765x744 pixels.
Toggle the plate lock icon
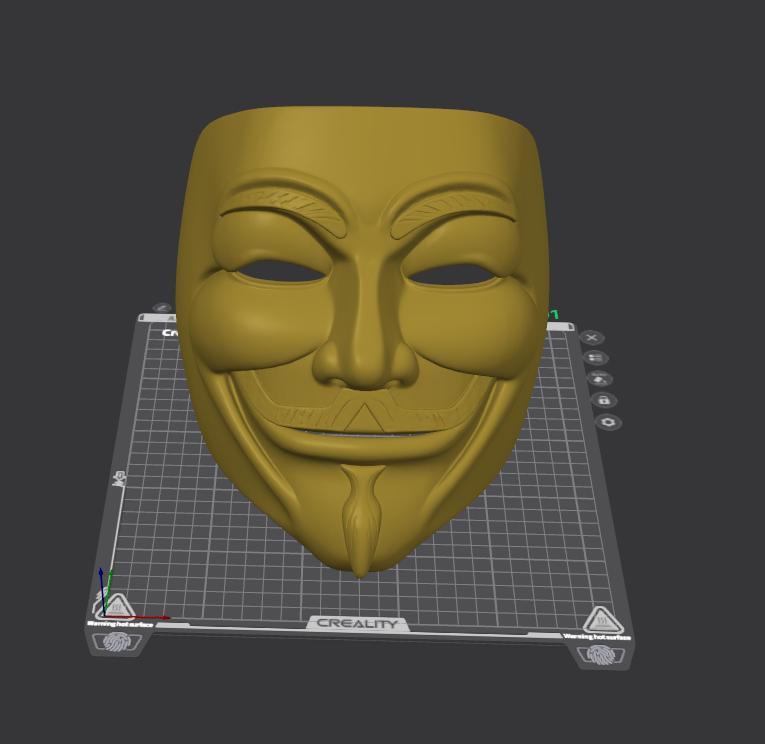(604, 401)
